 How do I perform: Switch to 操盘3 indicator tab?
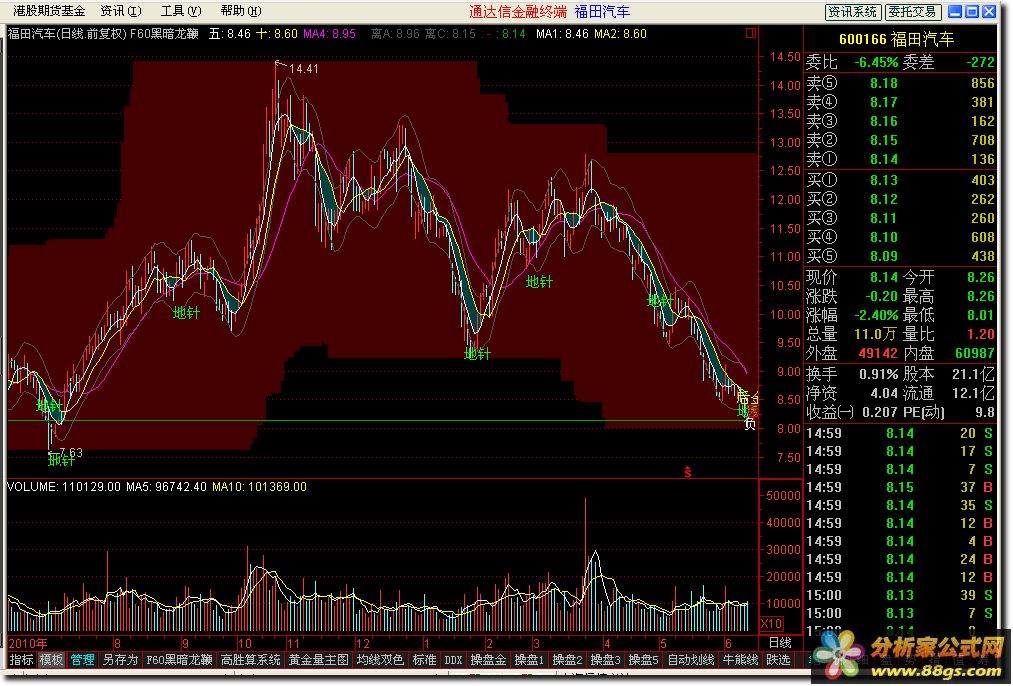tap(605, 660)
